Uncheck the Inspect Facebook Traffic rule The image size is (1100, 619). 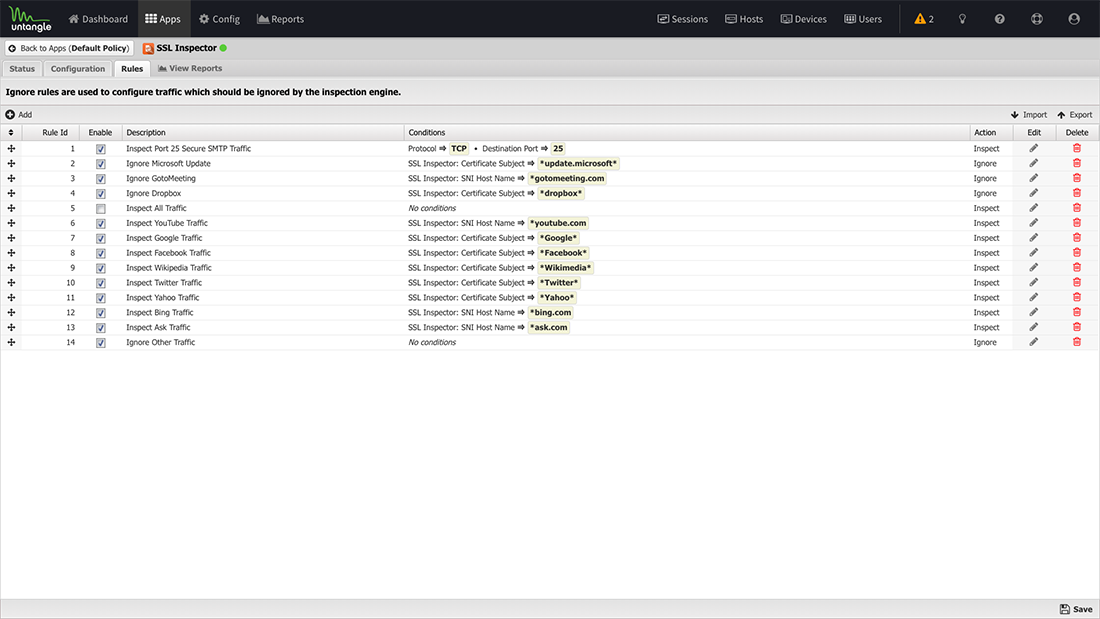101,253
